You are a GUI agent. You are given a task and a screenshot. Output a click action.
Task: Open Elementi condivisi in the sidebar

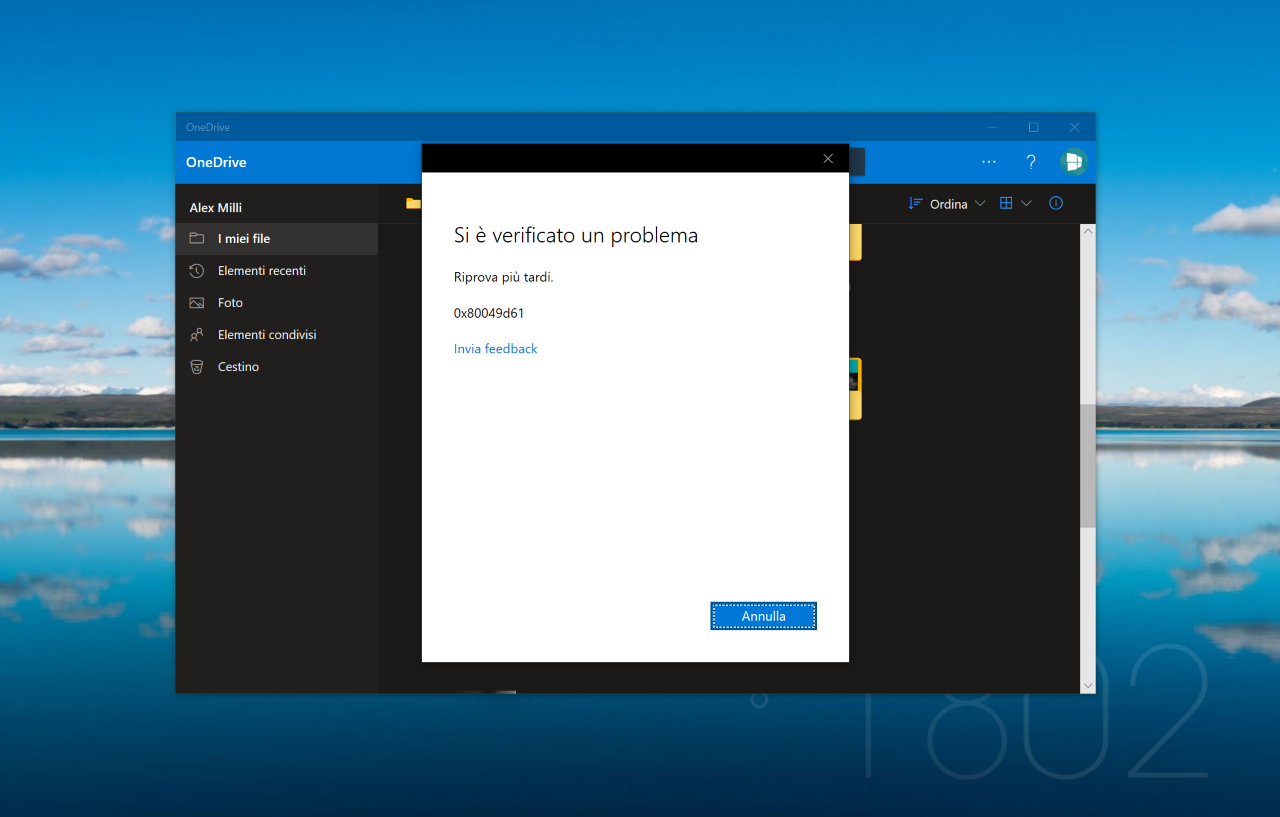pos(277,335)
